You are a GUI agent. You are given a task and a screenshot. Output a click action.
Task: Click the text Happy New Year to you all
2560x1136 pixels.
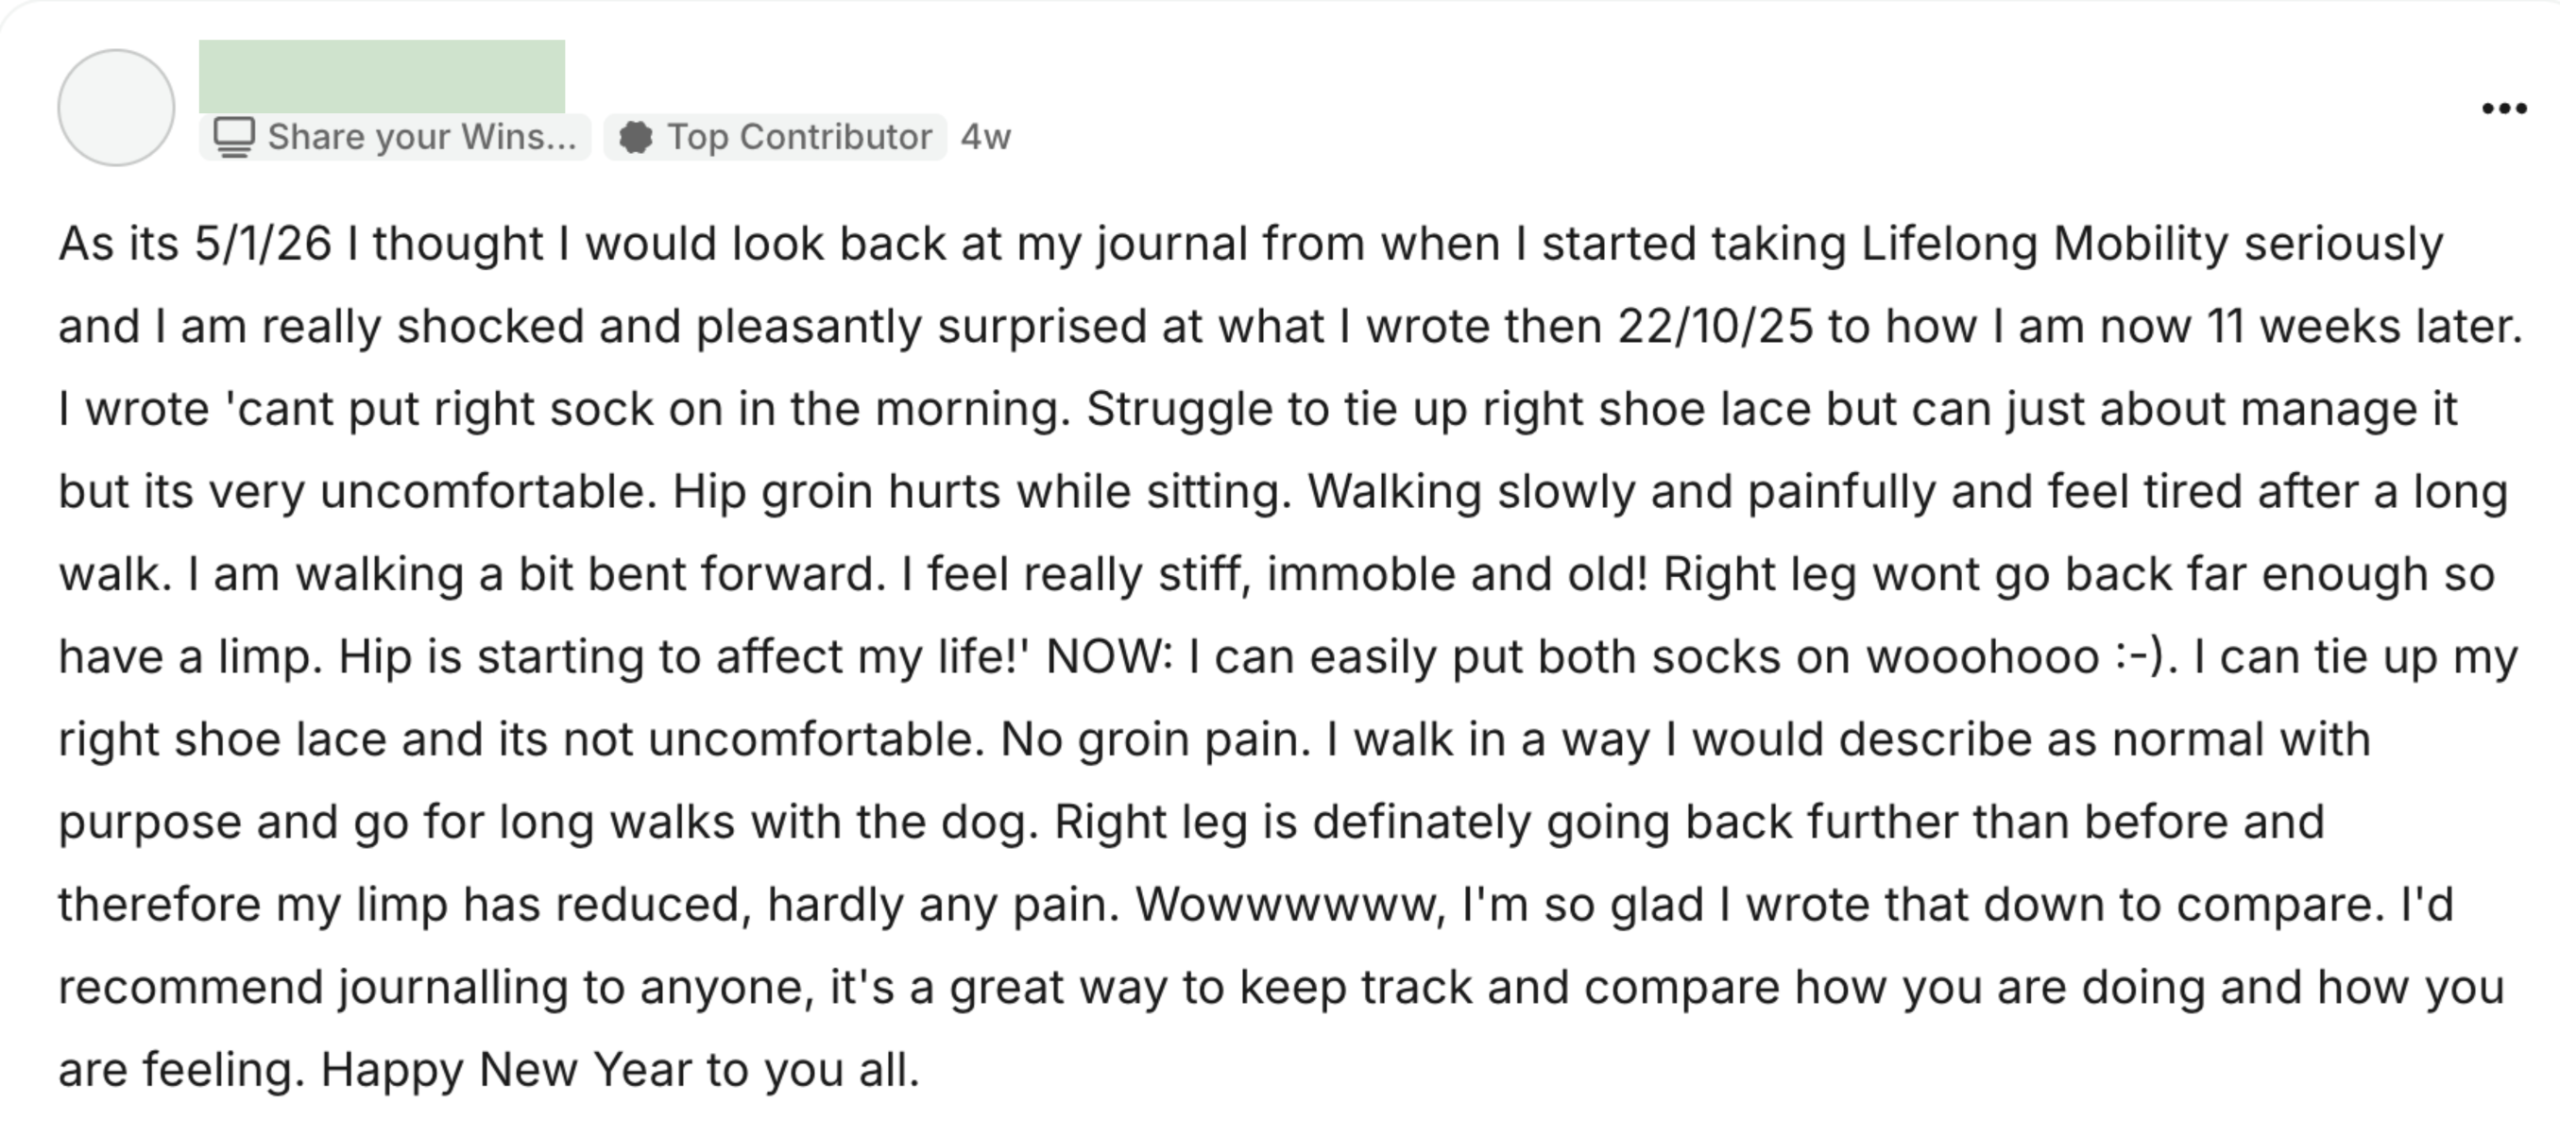pos(619,1070)
